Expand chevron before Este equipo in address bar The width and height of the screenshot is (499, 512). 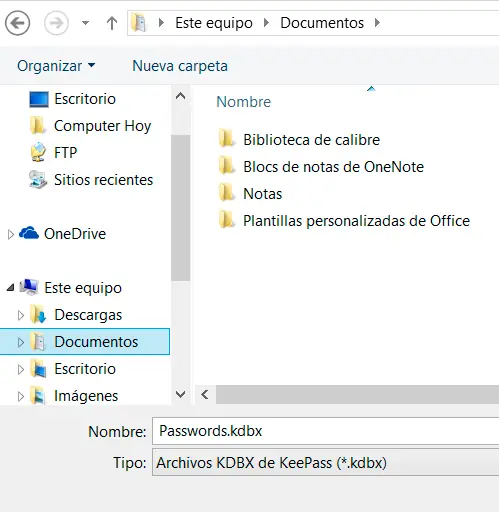pyautogui.click(x=161, y=23)
